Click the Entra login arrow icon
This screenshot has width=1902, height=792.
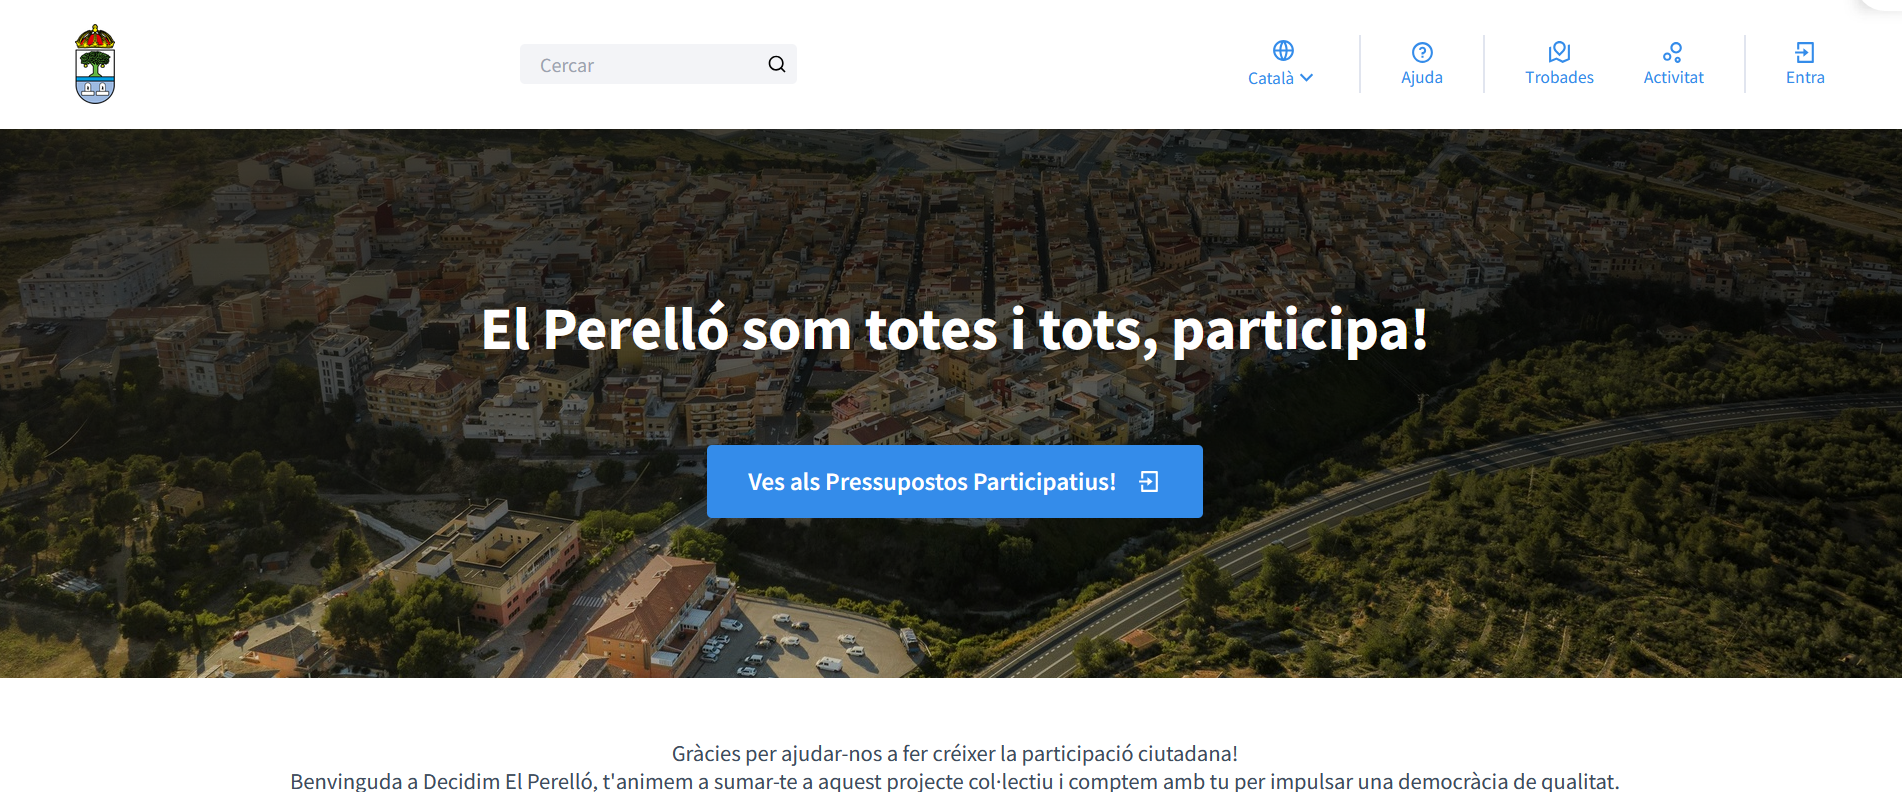tap(1805, 52)
